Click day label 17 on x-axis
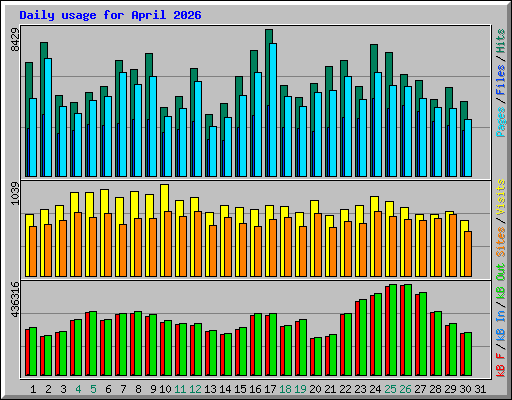This screenshot has height=400, width=512. 270,389
